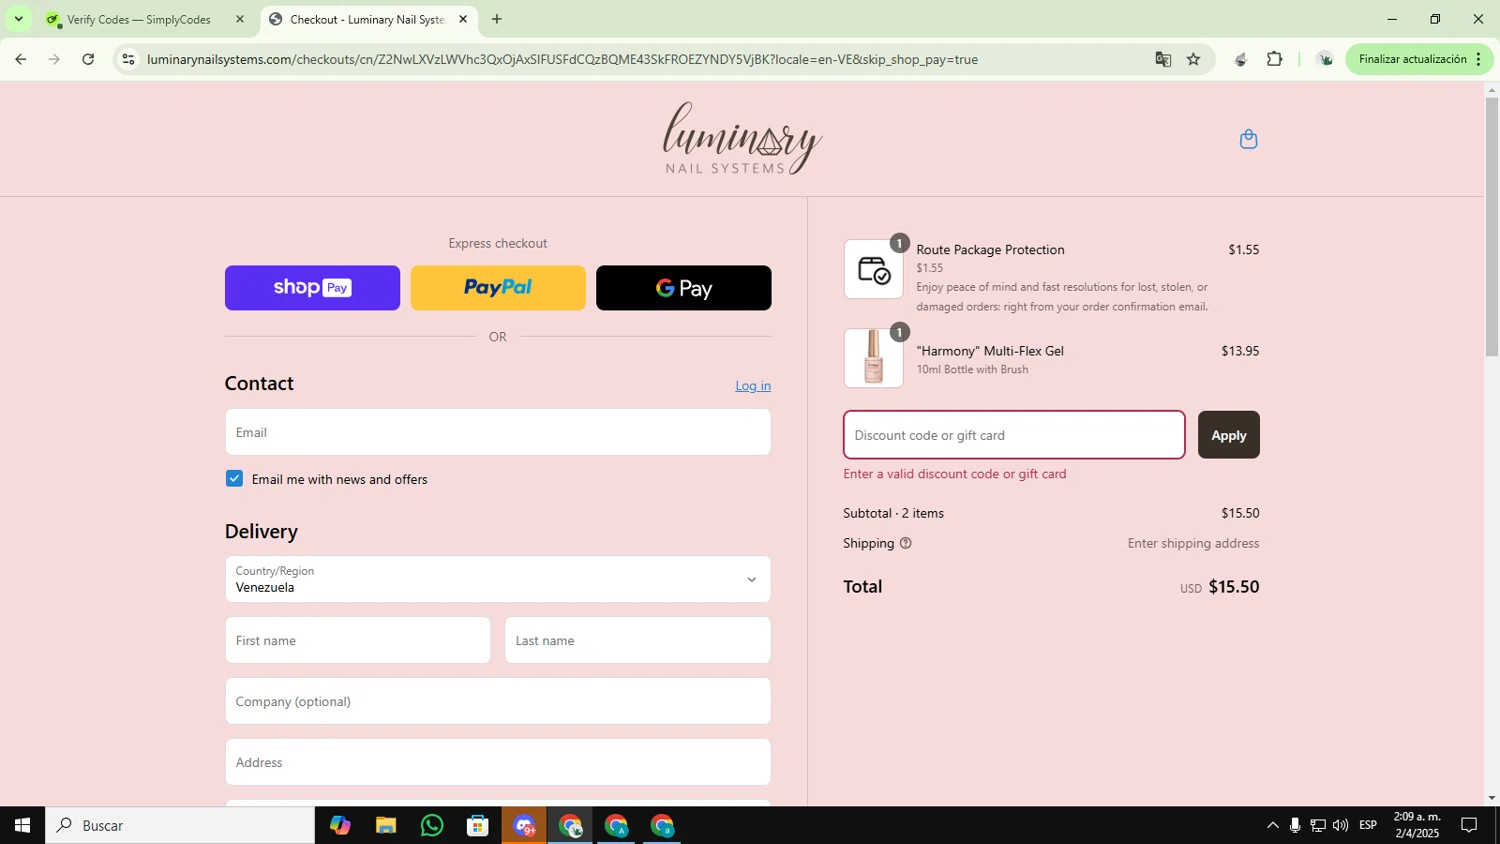Focus the First name field
The height and width of the screenshot is (844, 1500).
click(x=358, y=640)
